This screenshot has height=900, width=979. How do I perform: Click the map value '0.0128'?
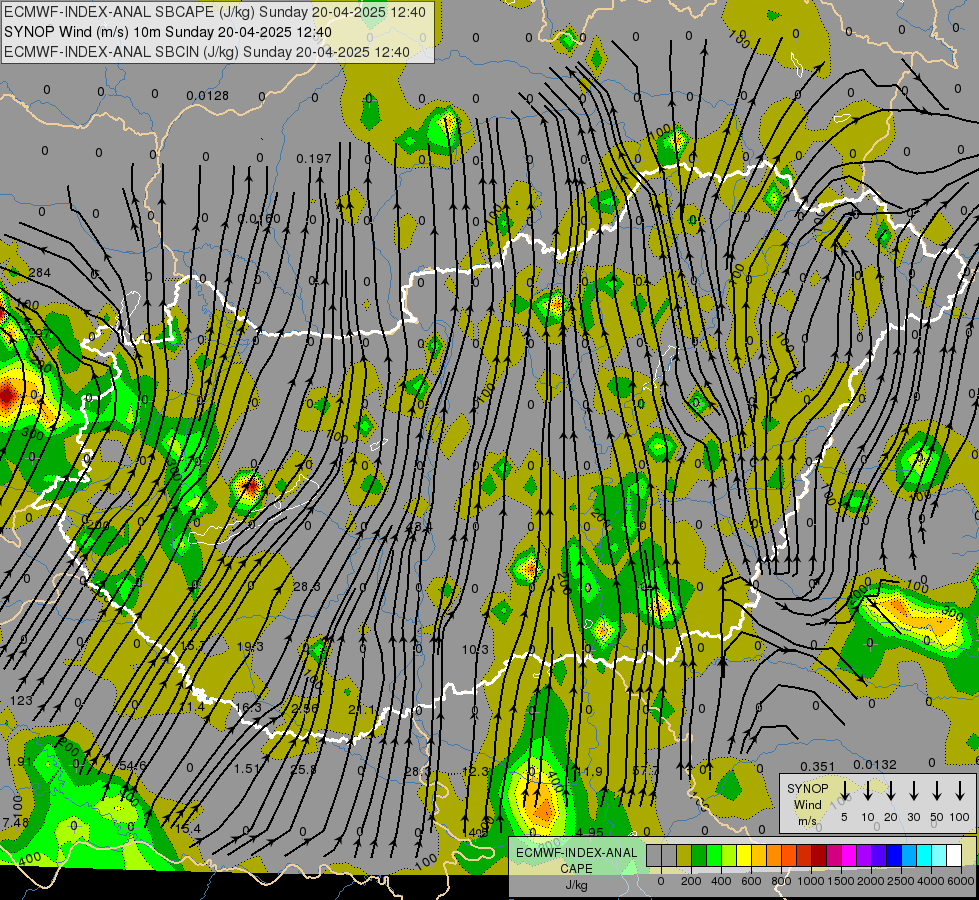tap(207, 96)
